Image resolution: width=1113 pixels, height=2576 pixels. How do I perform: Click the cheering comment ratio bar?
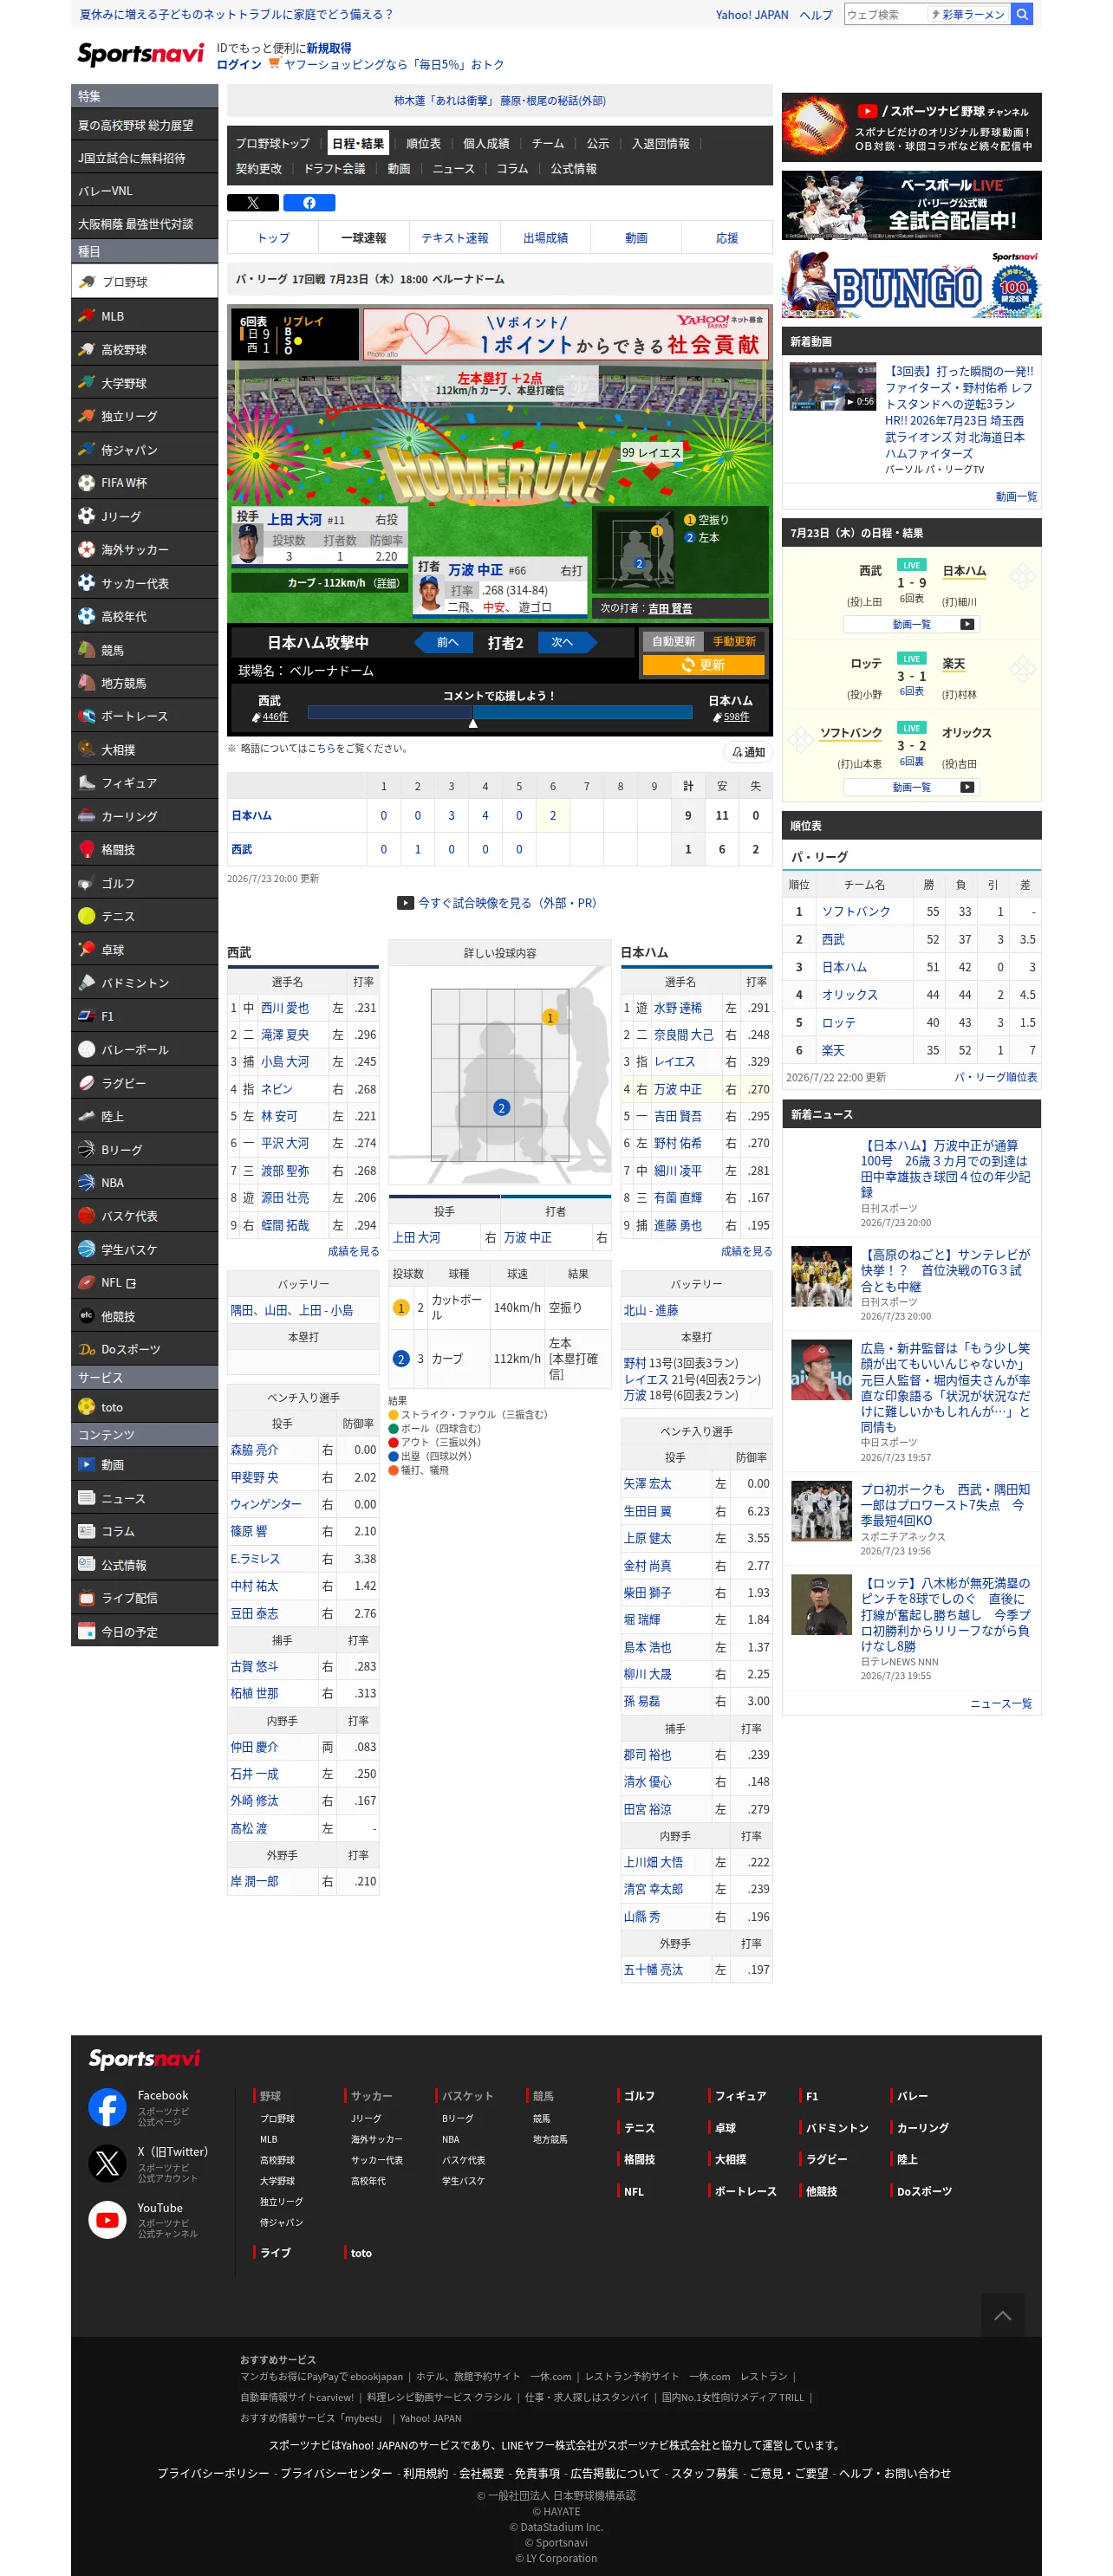coord(500,713)
